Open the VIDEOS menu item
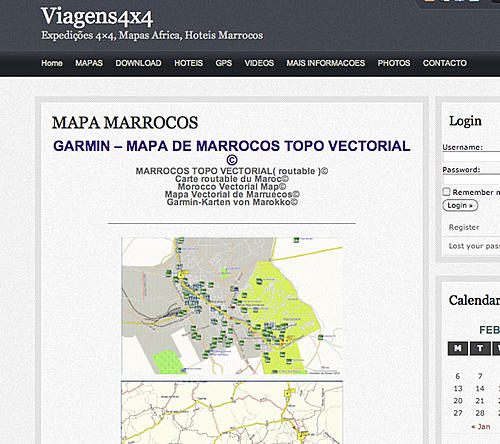This screenshot has height=444, width=500. [259, 63]
